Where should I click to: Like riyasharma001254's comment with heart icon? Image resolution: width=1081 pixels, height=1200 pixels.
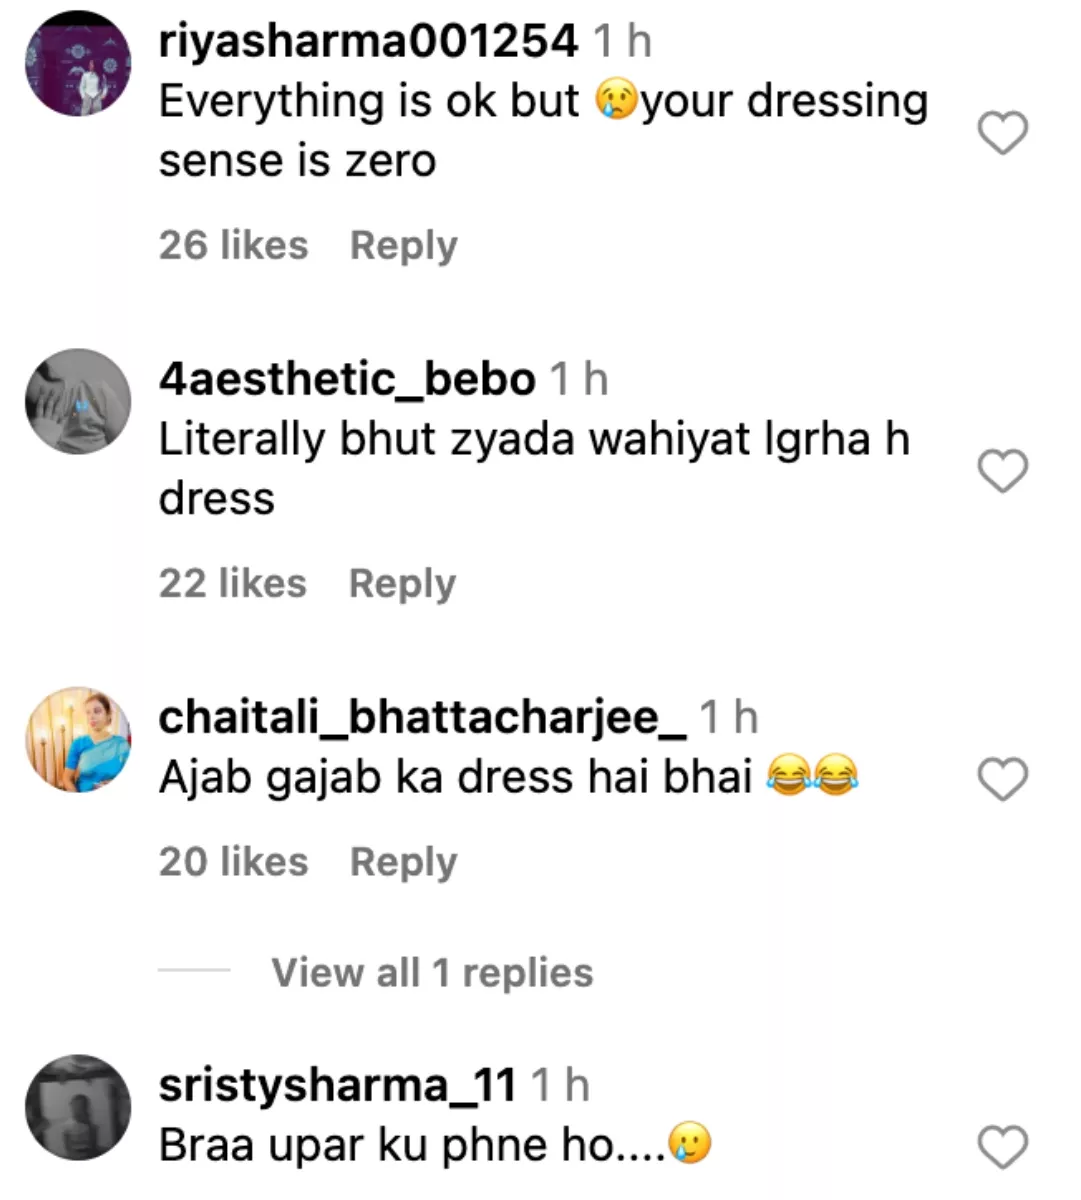[1002, 133]
